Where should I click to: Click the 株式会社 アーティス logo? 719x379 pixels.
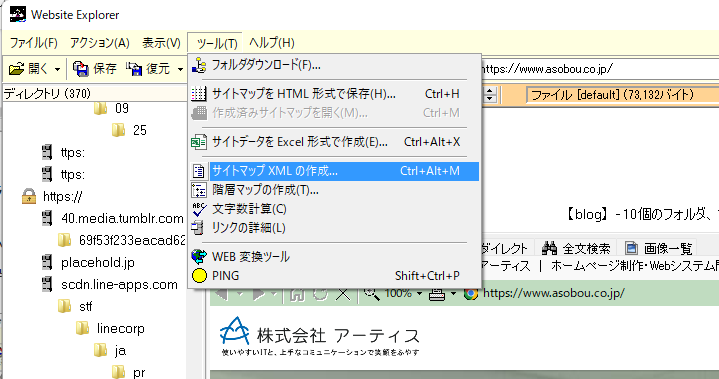320,337
